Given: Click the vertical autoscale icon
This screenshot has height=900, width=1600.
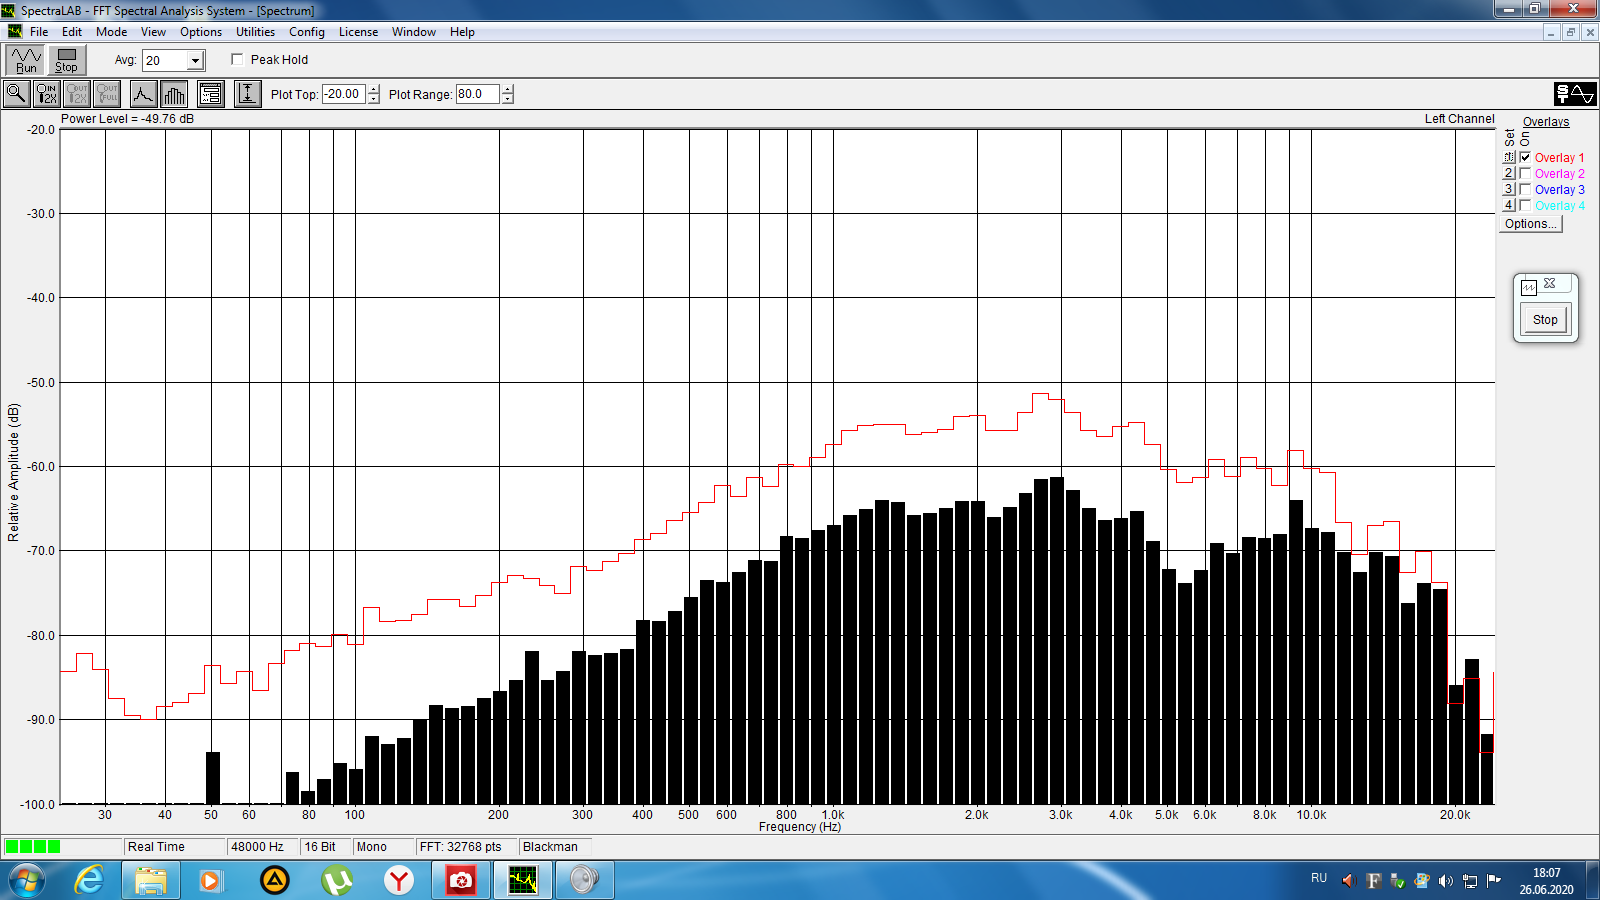Looking at the screenshot, I should click(247, 94).
